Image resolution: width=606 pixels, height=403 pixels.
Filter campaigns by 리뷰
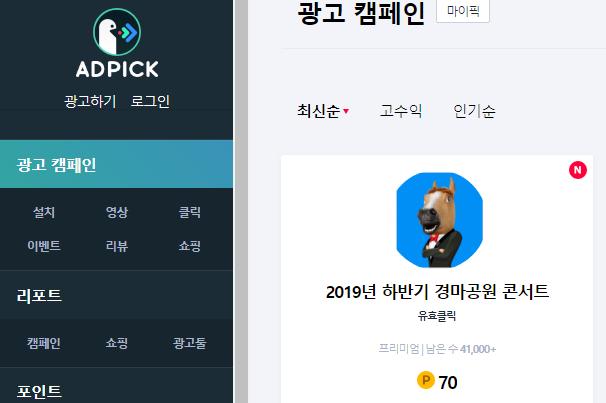click(117, 246)
